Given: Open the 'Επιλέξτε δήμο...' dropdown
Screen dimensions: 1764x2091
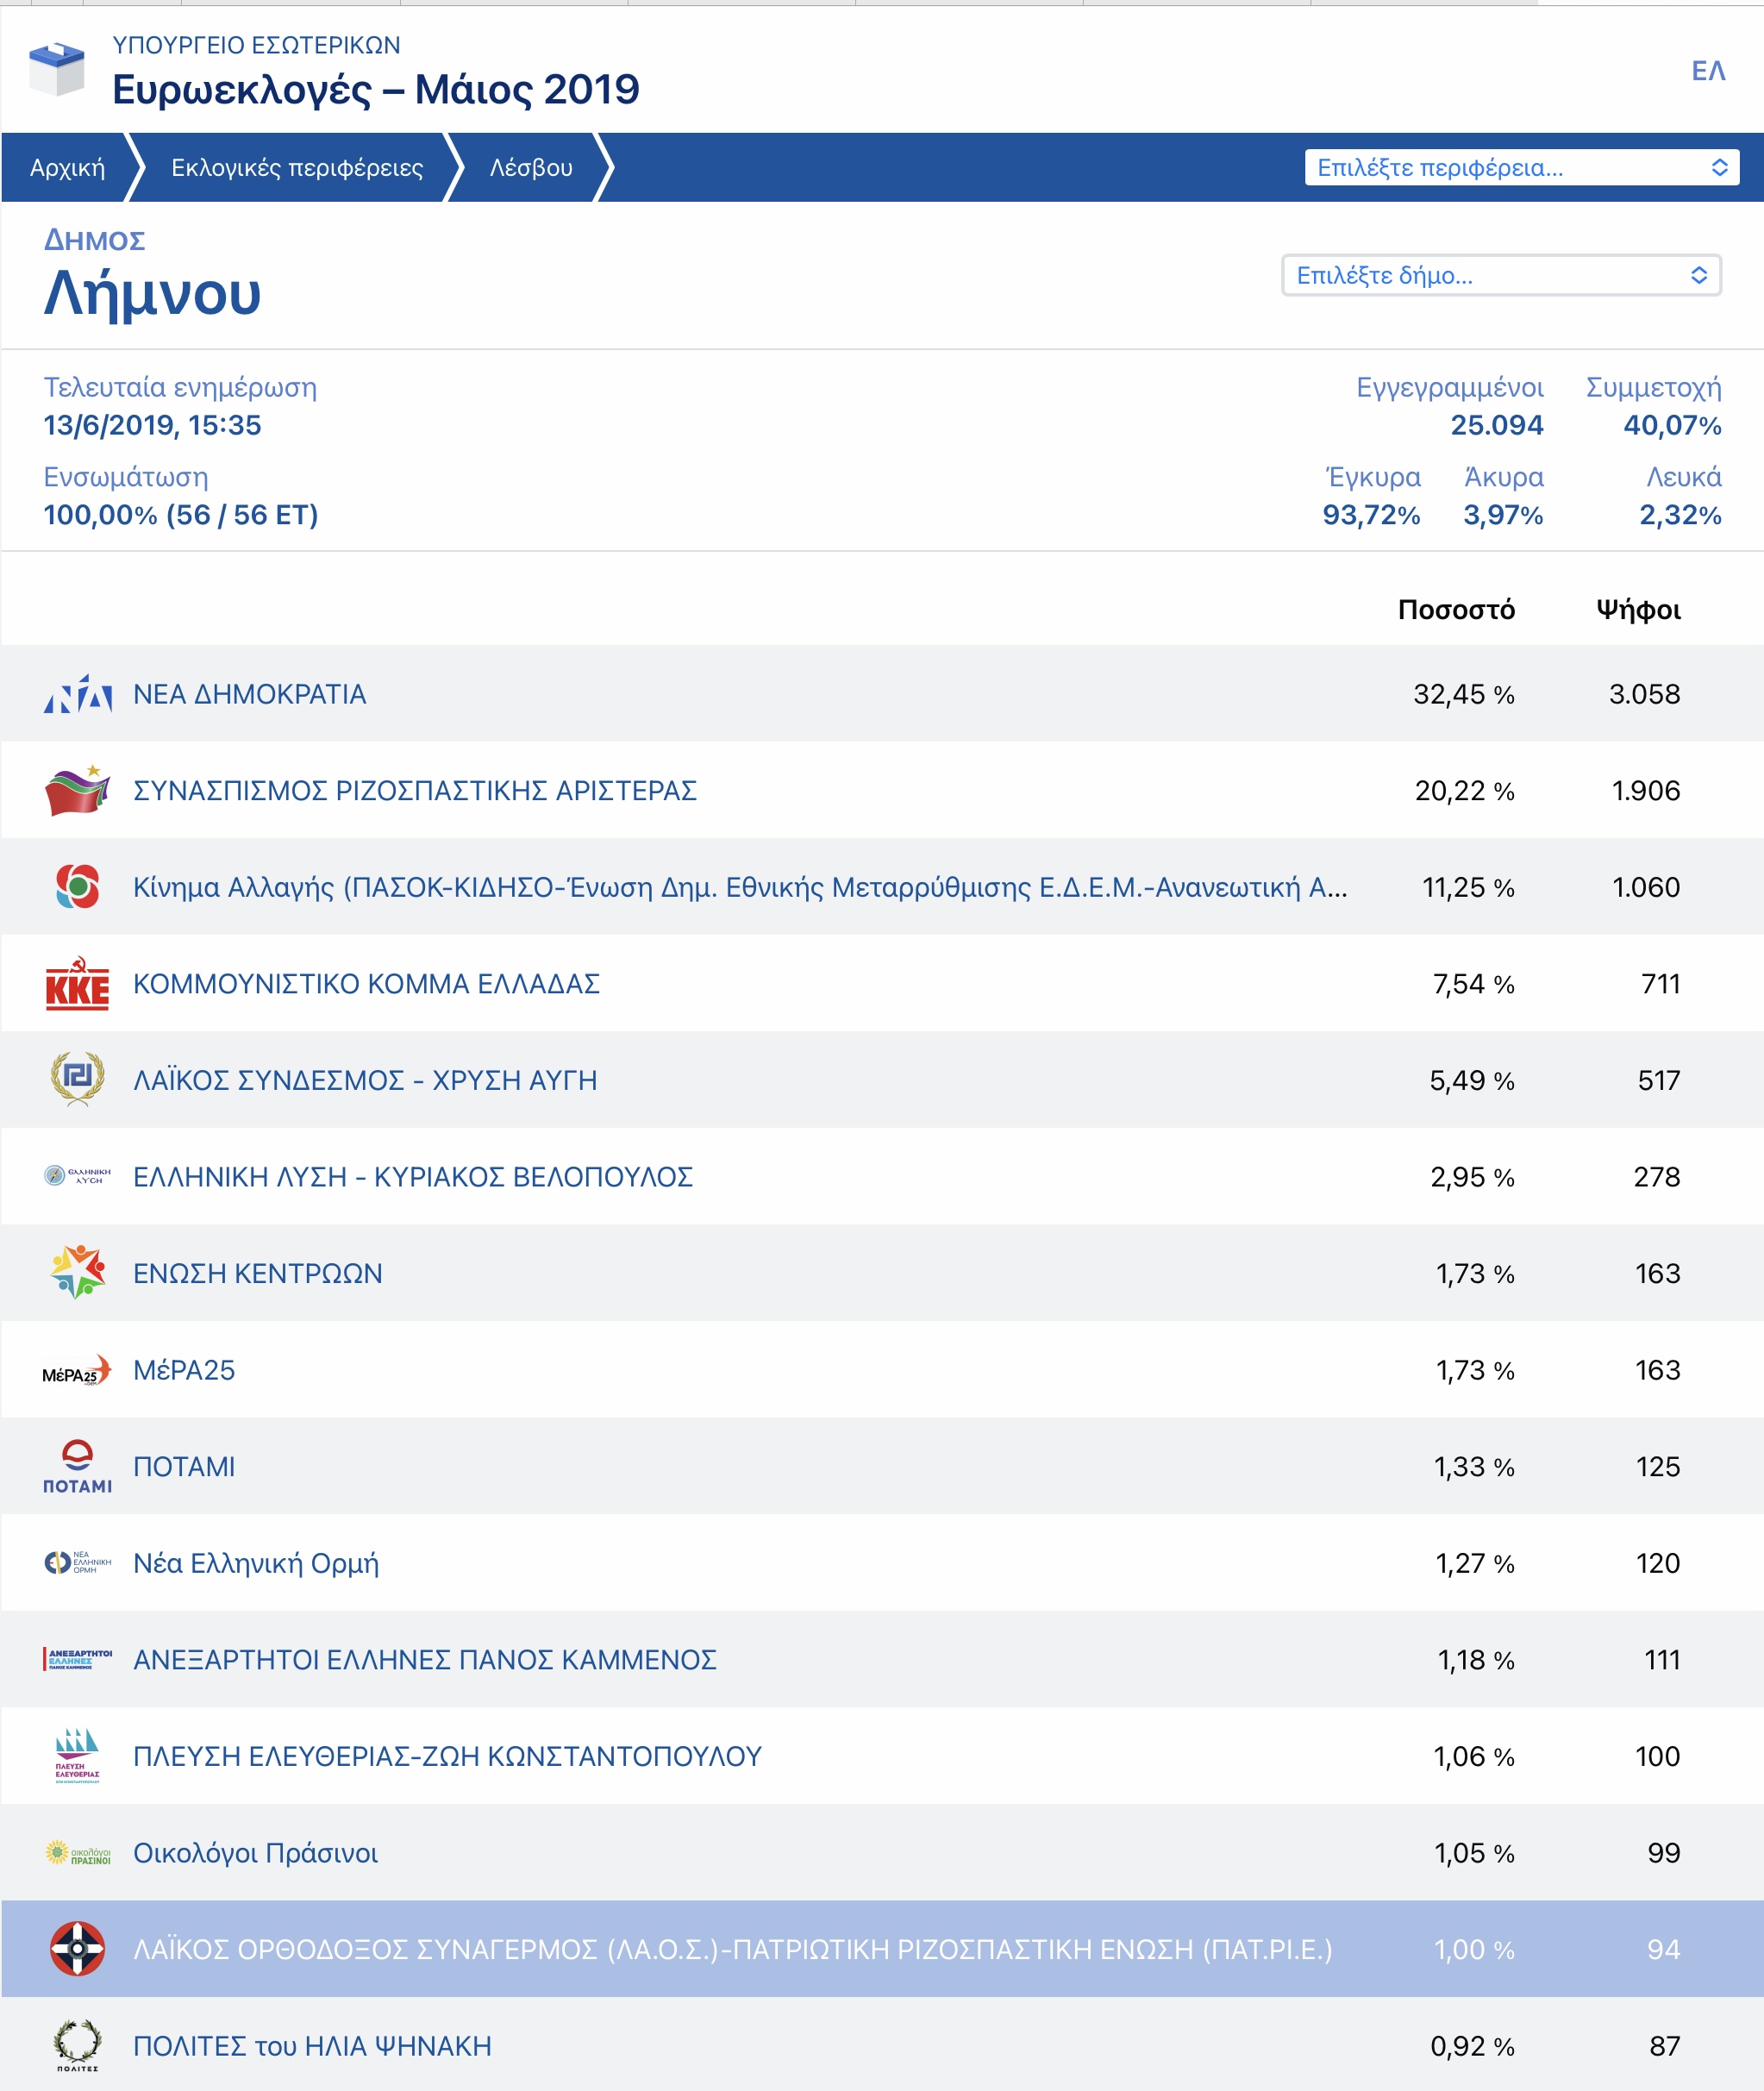Looking at the screenshot, I should coord(1500,275).
